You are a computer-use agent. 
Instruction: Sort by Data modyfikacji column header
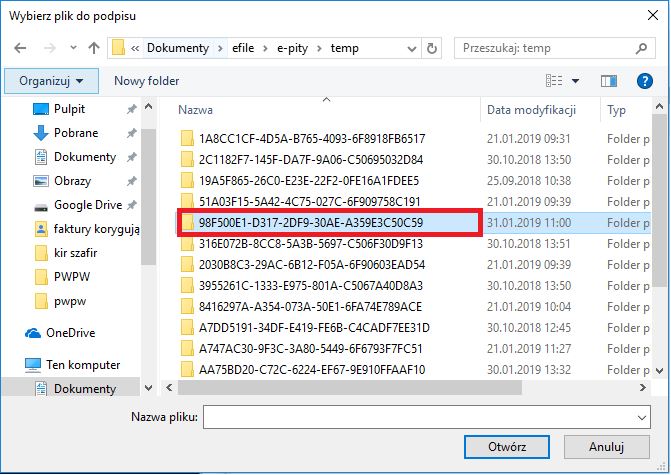click(531, 110)
